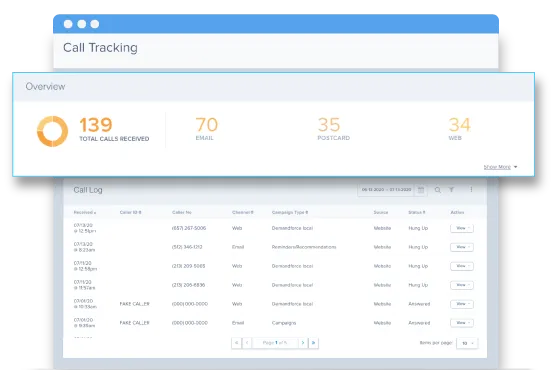Click the date range input field
Image resolution: width=555 pixels, height=370 pixels.
[386, 190]
